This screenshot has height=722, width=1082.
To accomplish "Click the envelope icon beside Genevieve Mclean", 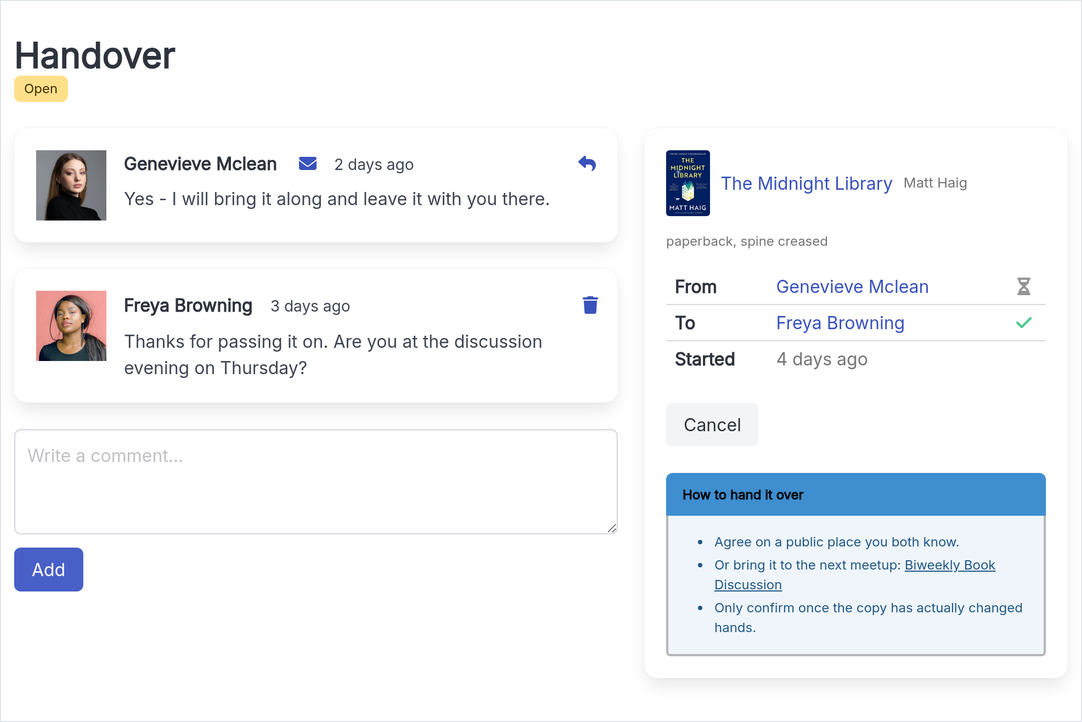I will pyautogui.click(x=308, y=164).
